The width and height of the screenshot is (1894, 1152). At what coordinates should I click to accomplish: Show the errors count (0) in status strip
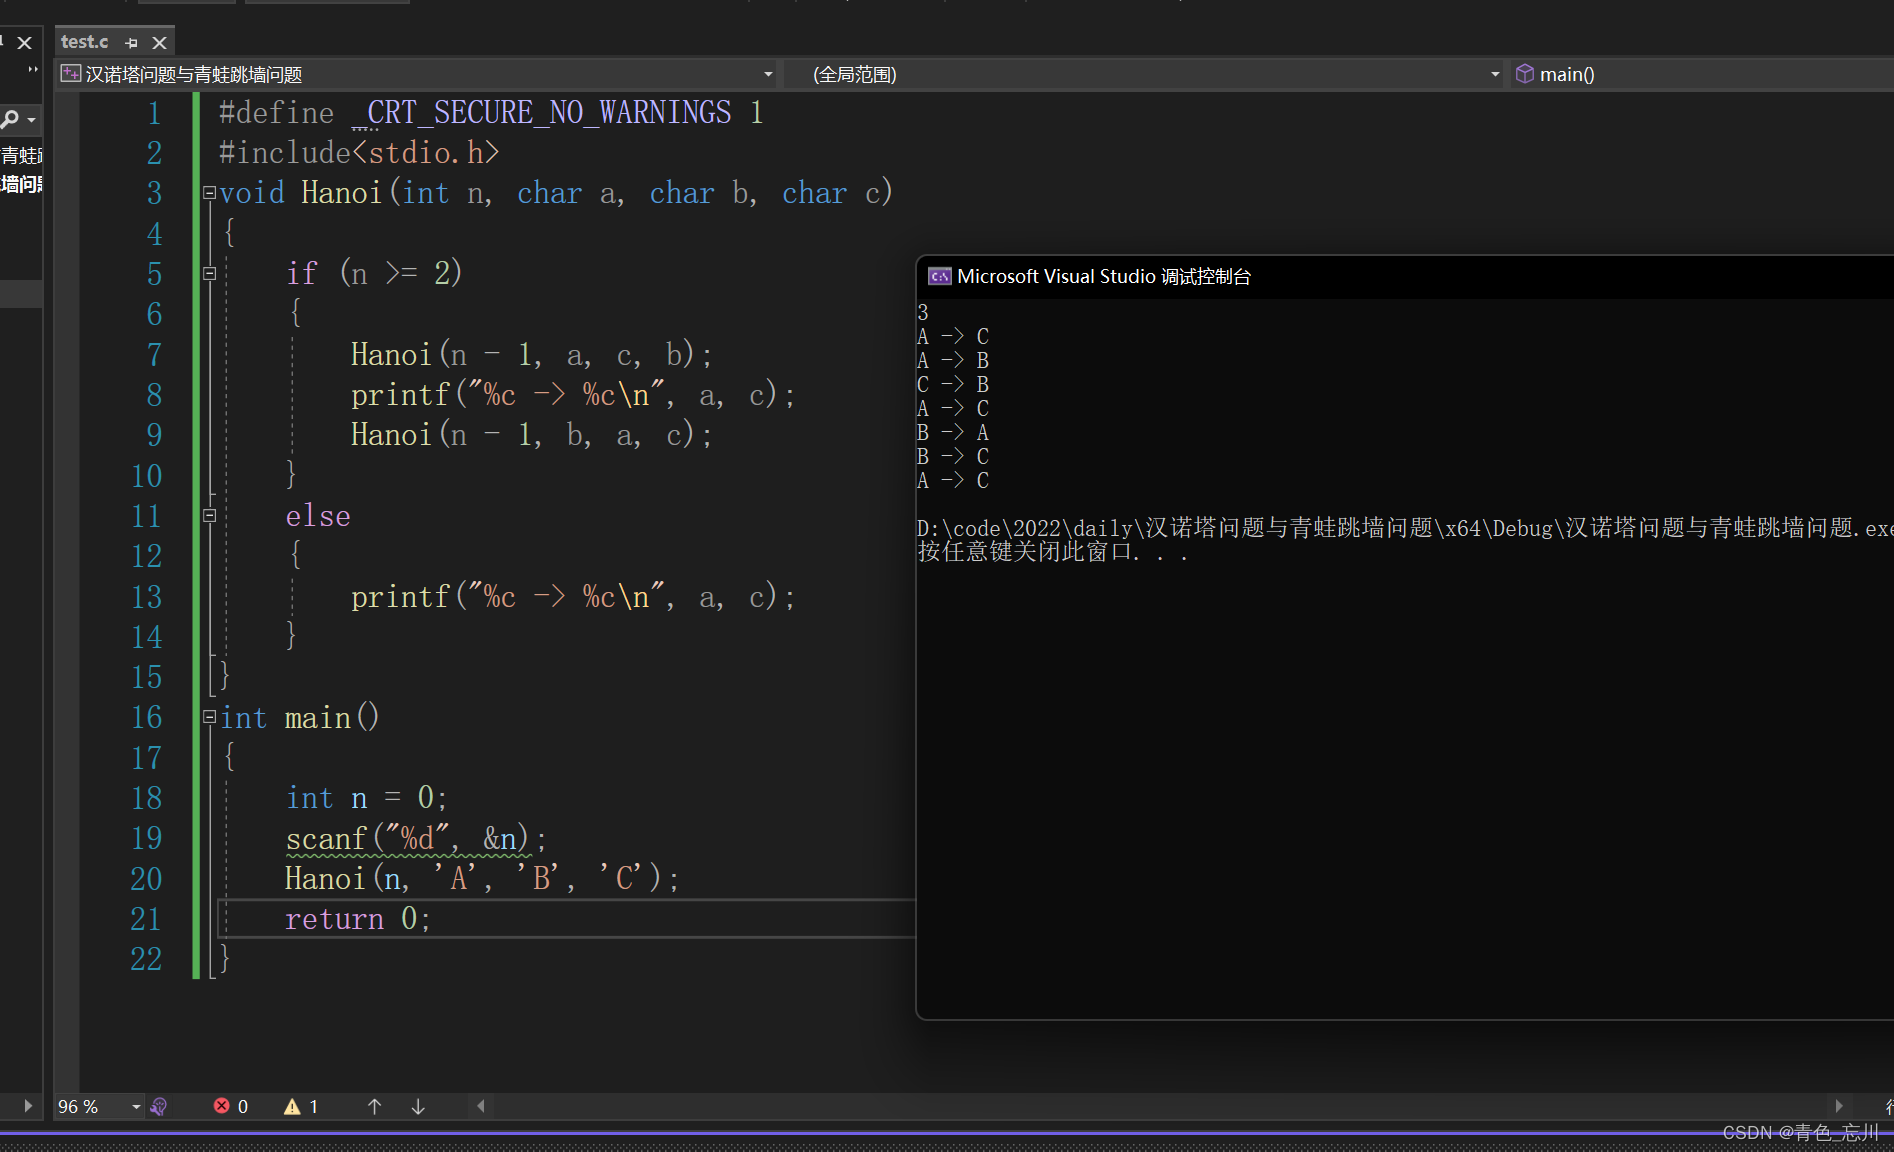coord(231,1106)
